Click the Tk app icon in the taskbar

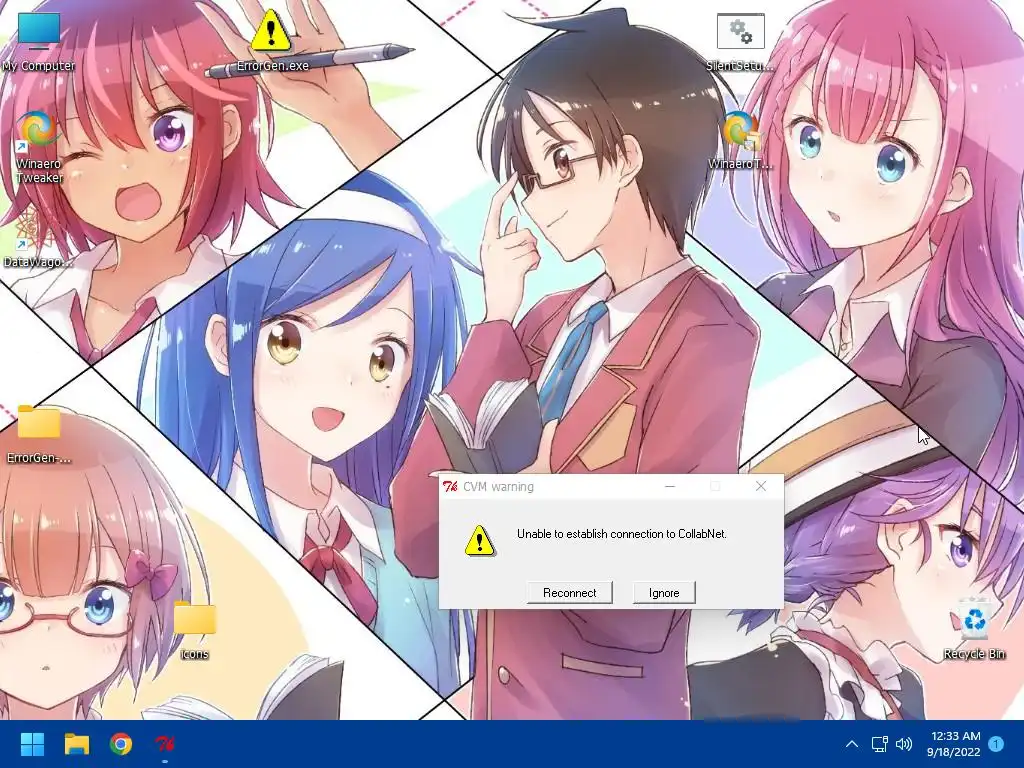pos(165,744)
